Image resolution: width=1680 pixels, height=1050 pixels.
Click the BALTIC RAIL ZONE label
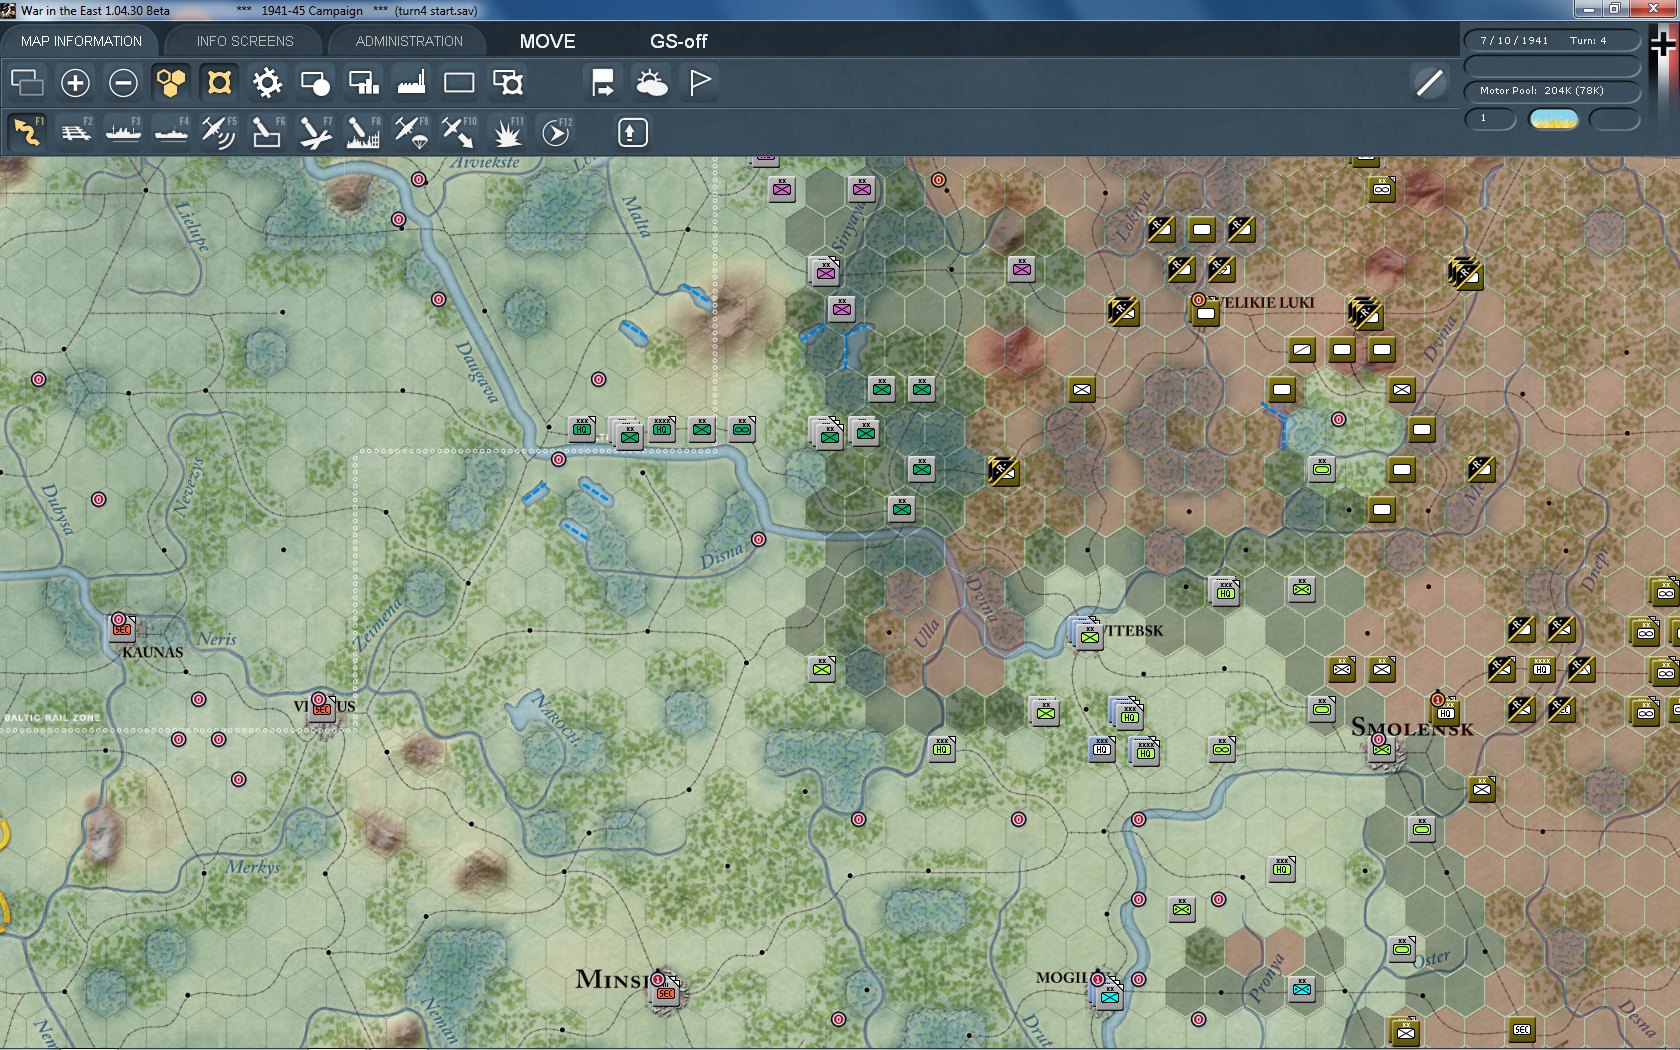52,717
